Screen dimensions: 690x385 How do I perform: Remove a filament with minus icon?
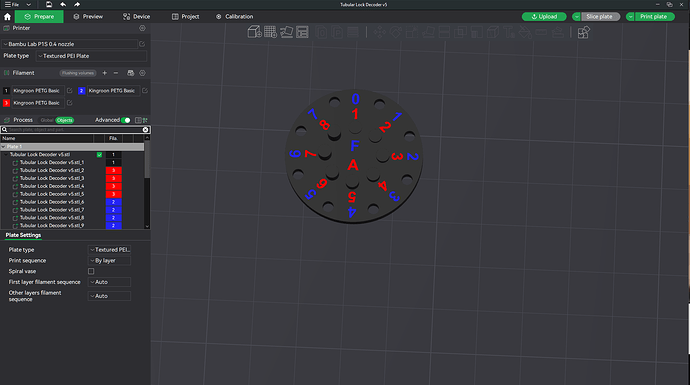pos(116,73)
